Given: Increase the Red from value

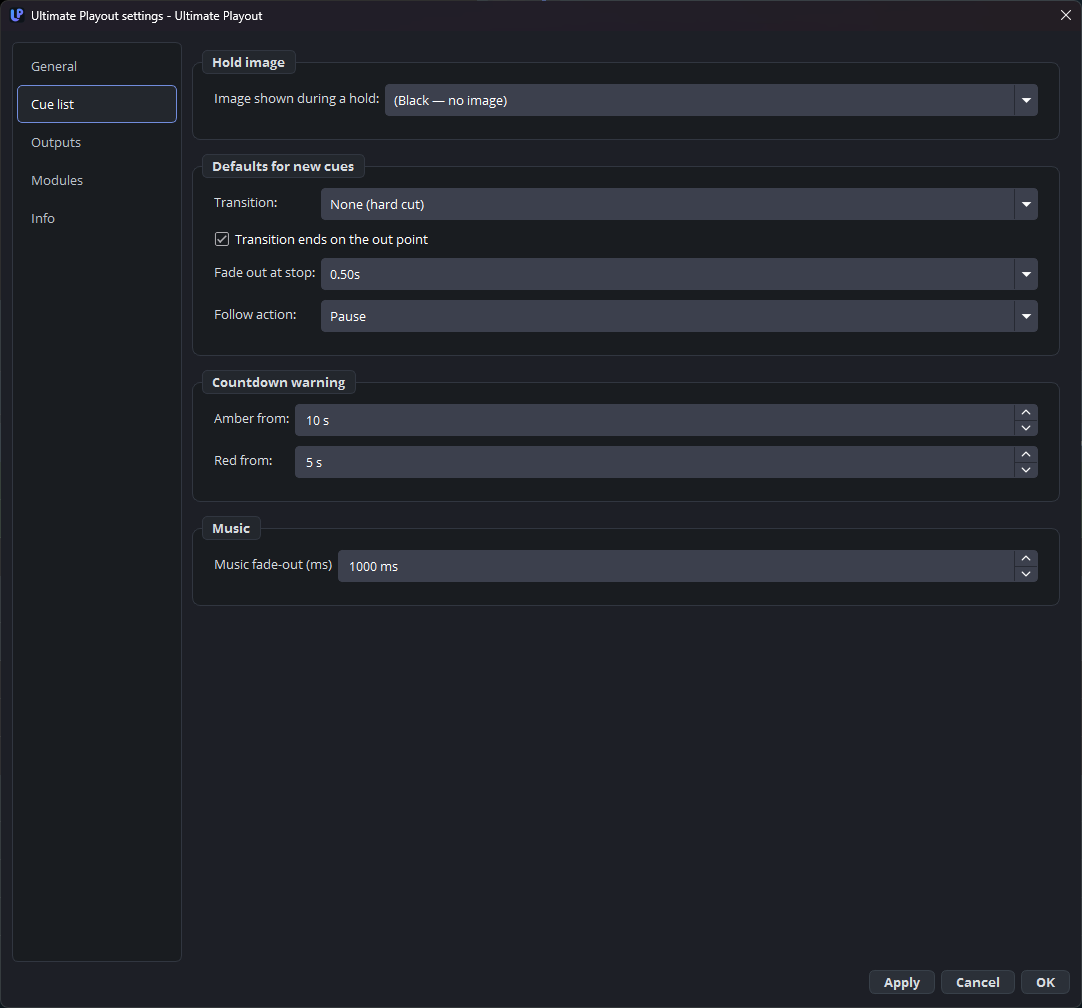Looking at the screenshot, I should [x=1026, y=454].
